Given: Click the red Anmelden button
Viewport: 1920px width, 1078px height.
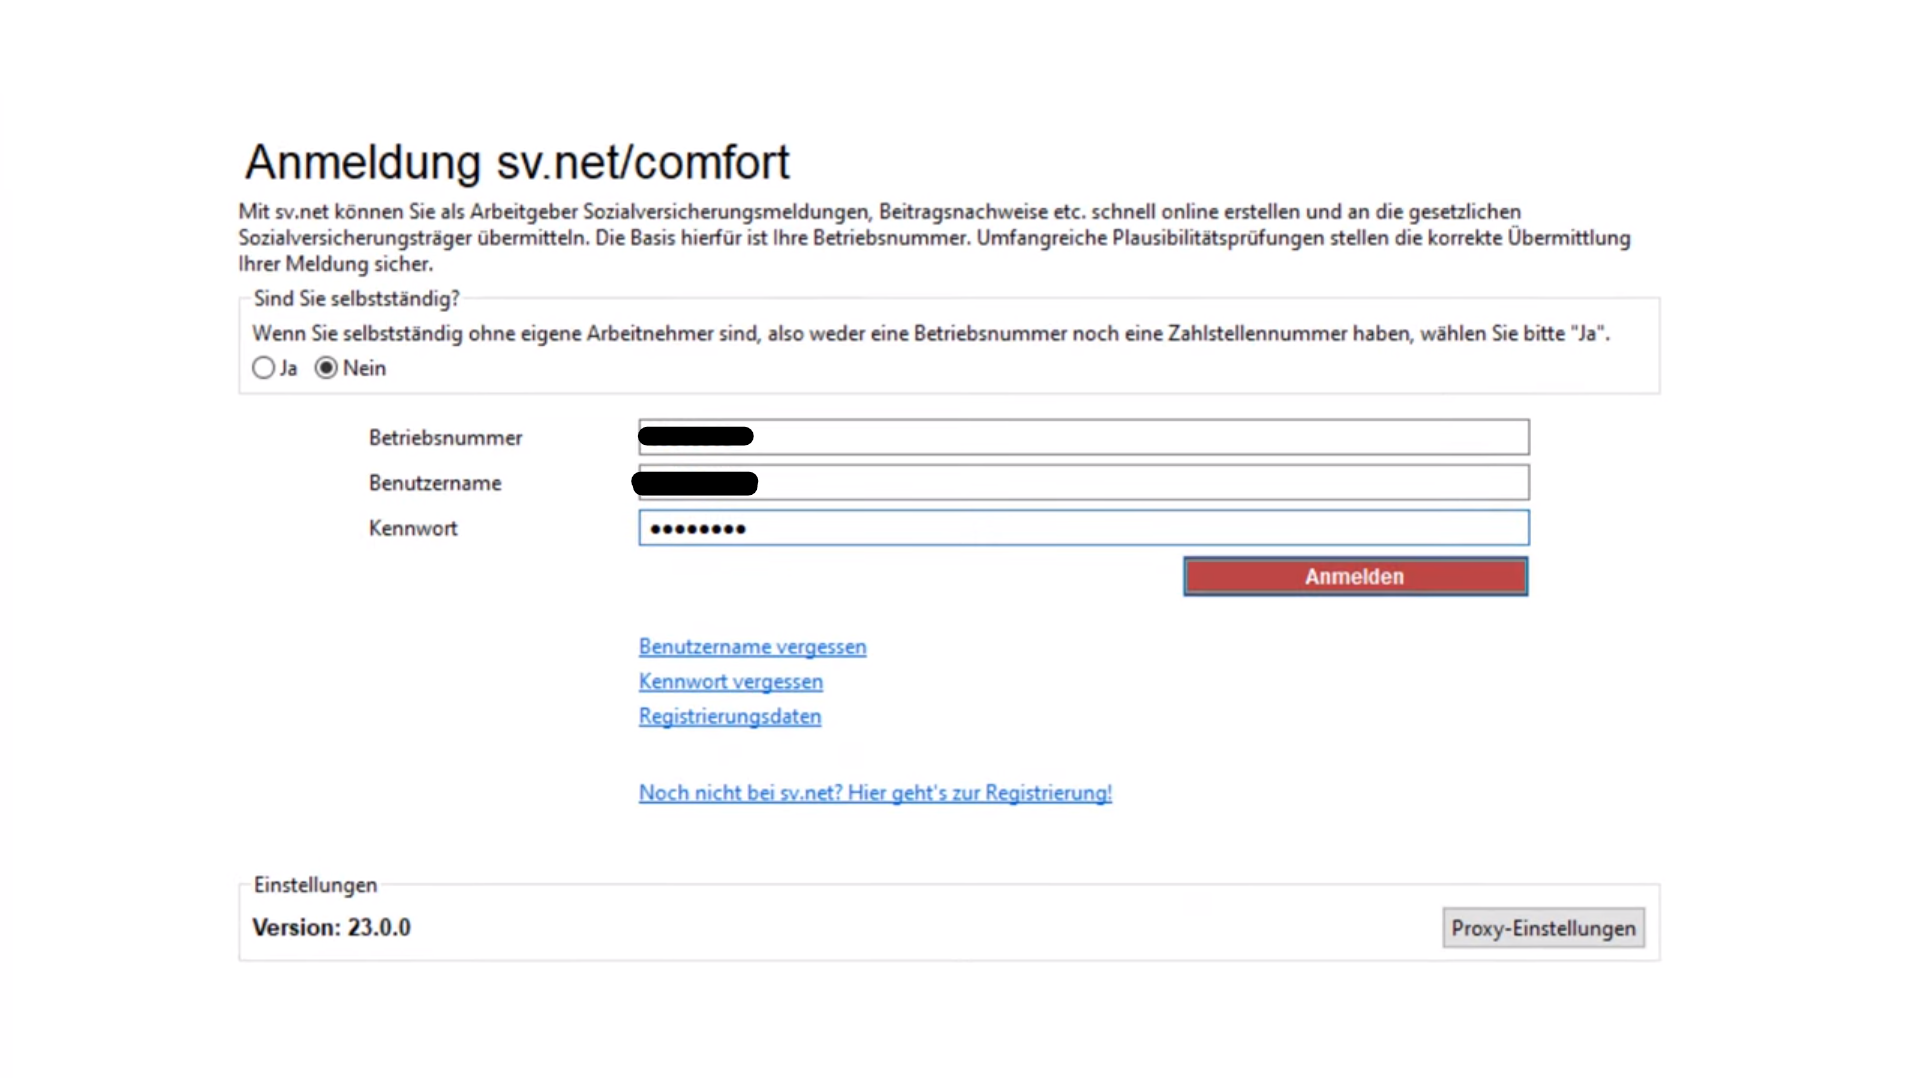Looking at the screenshot, I should [1355, 577].
